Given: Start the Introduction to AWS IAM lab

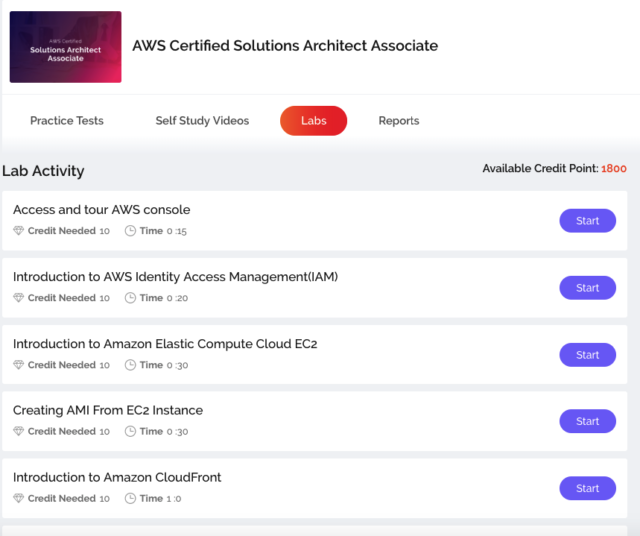Looking at the screenshot, I should pyautogui.click(x=587, y=288).
